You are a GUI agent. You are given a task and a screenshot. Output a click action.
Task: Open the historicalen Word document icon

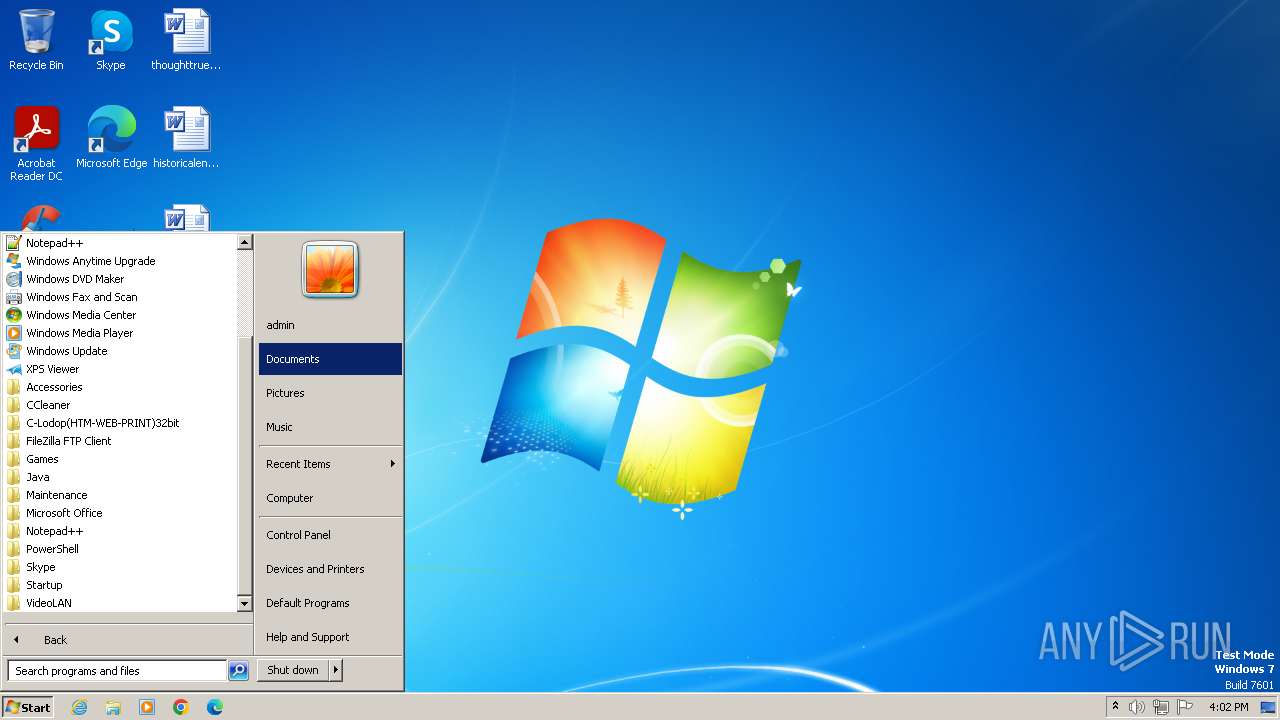(x=186, y=138)
